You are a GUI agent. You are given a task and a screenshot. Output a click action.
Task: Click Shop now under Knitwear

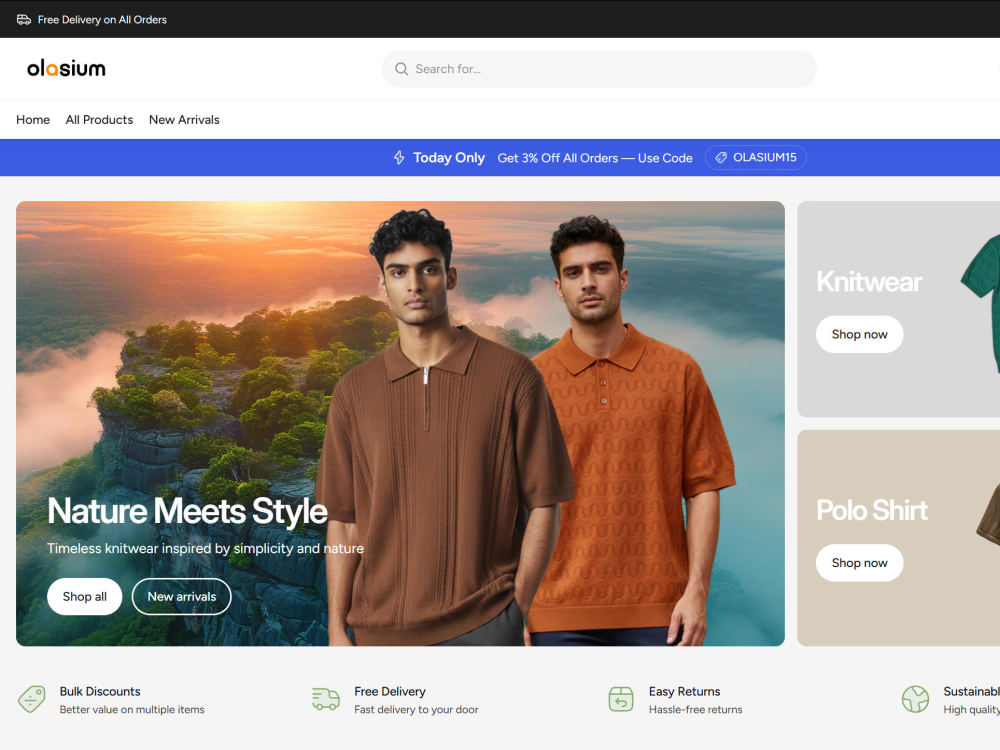pos(859,334)
